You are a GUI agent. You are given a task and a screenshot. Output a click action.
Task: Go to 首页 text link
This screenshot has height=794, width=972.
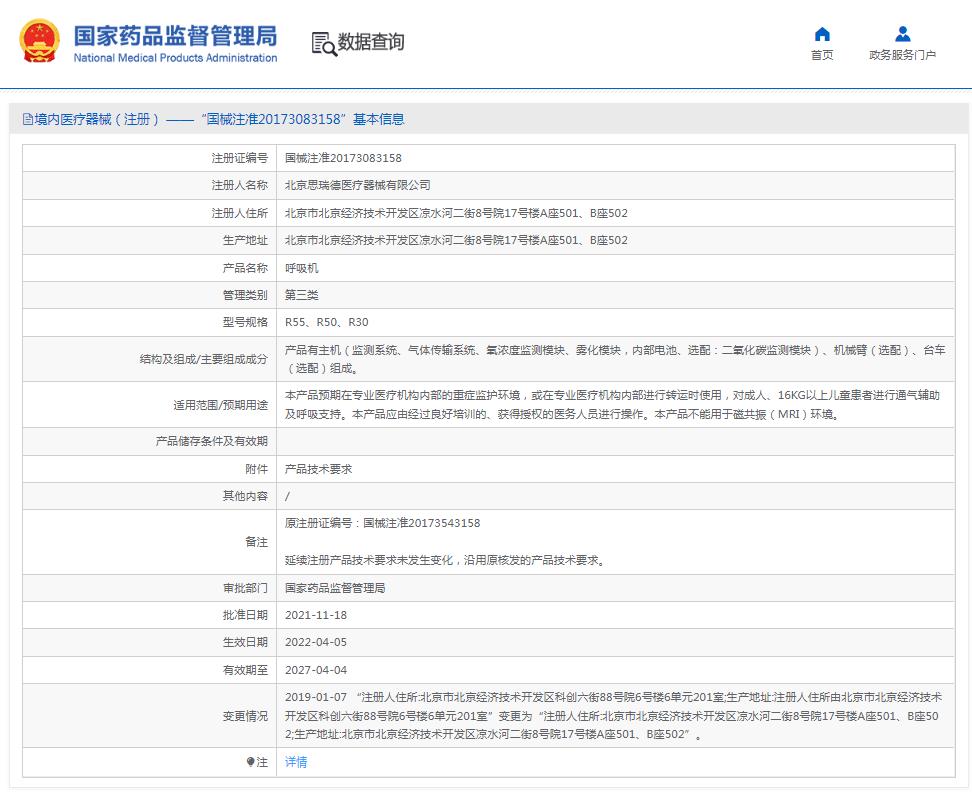click(x=822, y=56)
